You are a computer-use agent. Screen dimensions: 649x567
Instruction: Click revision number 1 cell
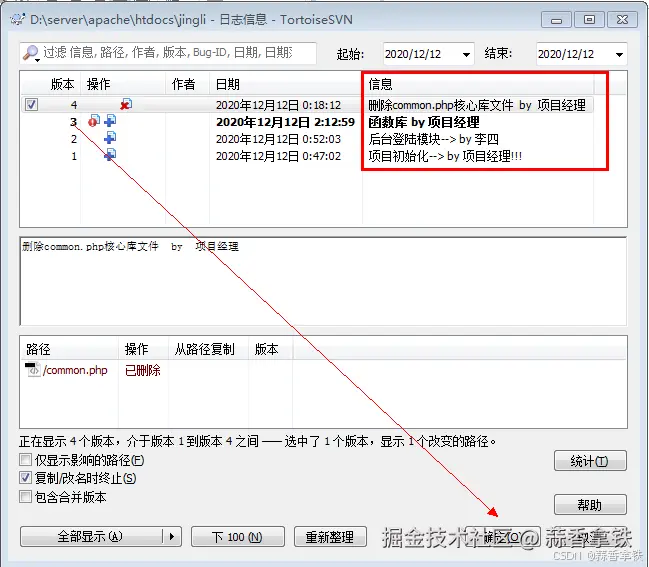(74, 156)
